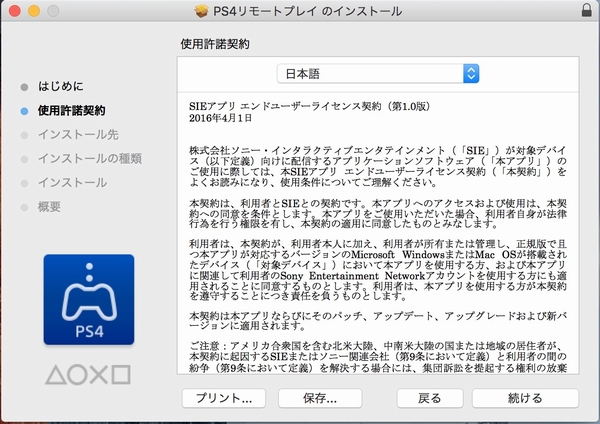Select the はじめに step in the sidebar

(x=60, y=86)
